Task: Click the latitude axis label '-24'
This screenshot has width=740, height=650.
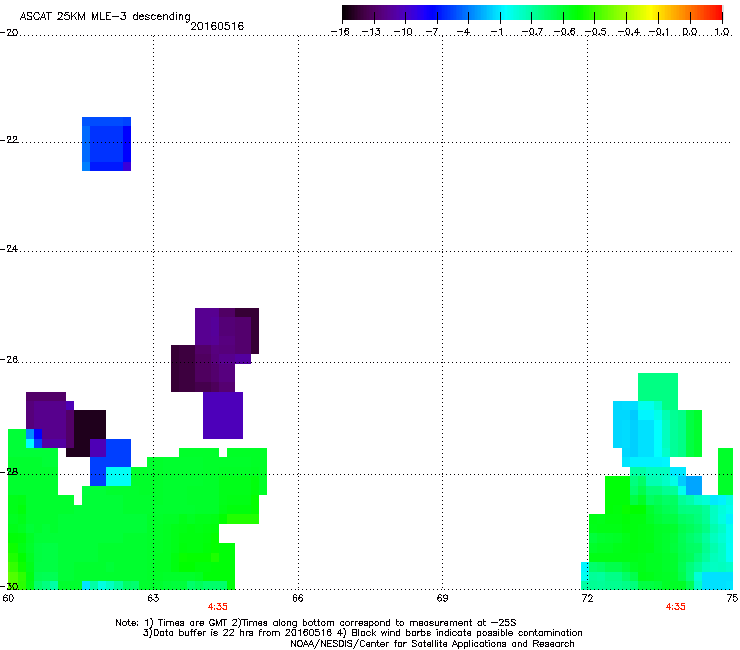Action: tap(9, 249)
